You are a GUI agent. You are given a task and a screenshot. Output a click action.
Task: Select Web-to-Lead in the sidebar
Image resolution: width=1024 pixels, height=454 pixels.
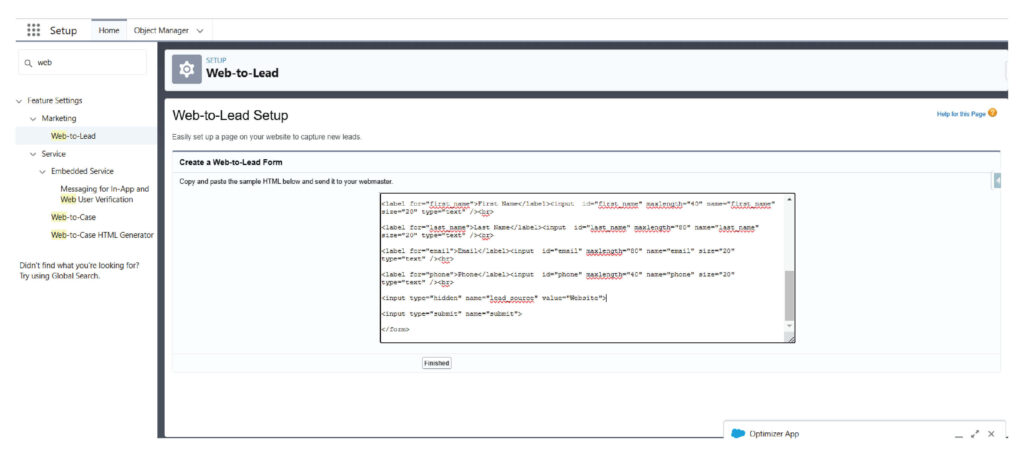pos(73,136)
